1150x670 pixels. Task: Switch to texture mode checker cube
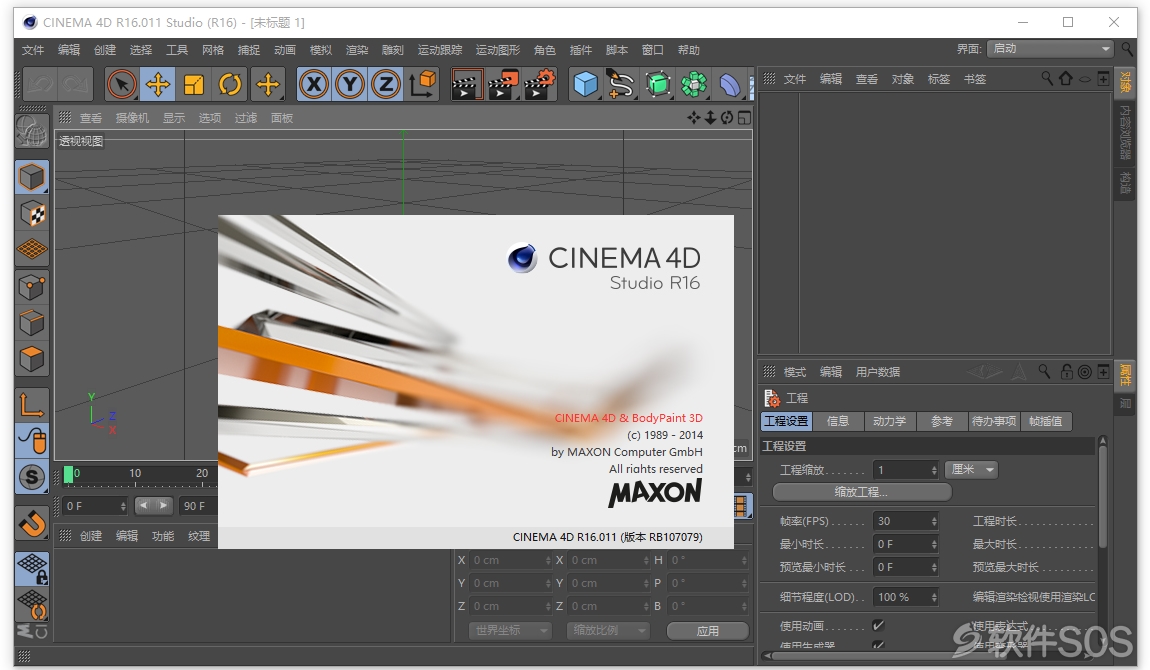32,213
